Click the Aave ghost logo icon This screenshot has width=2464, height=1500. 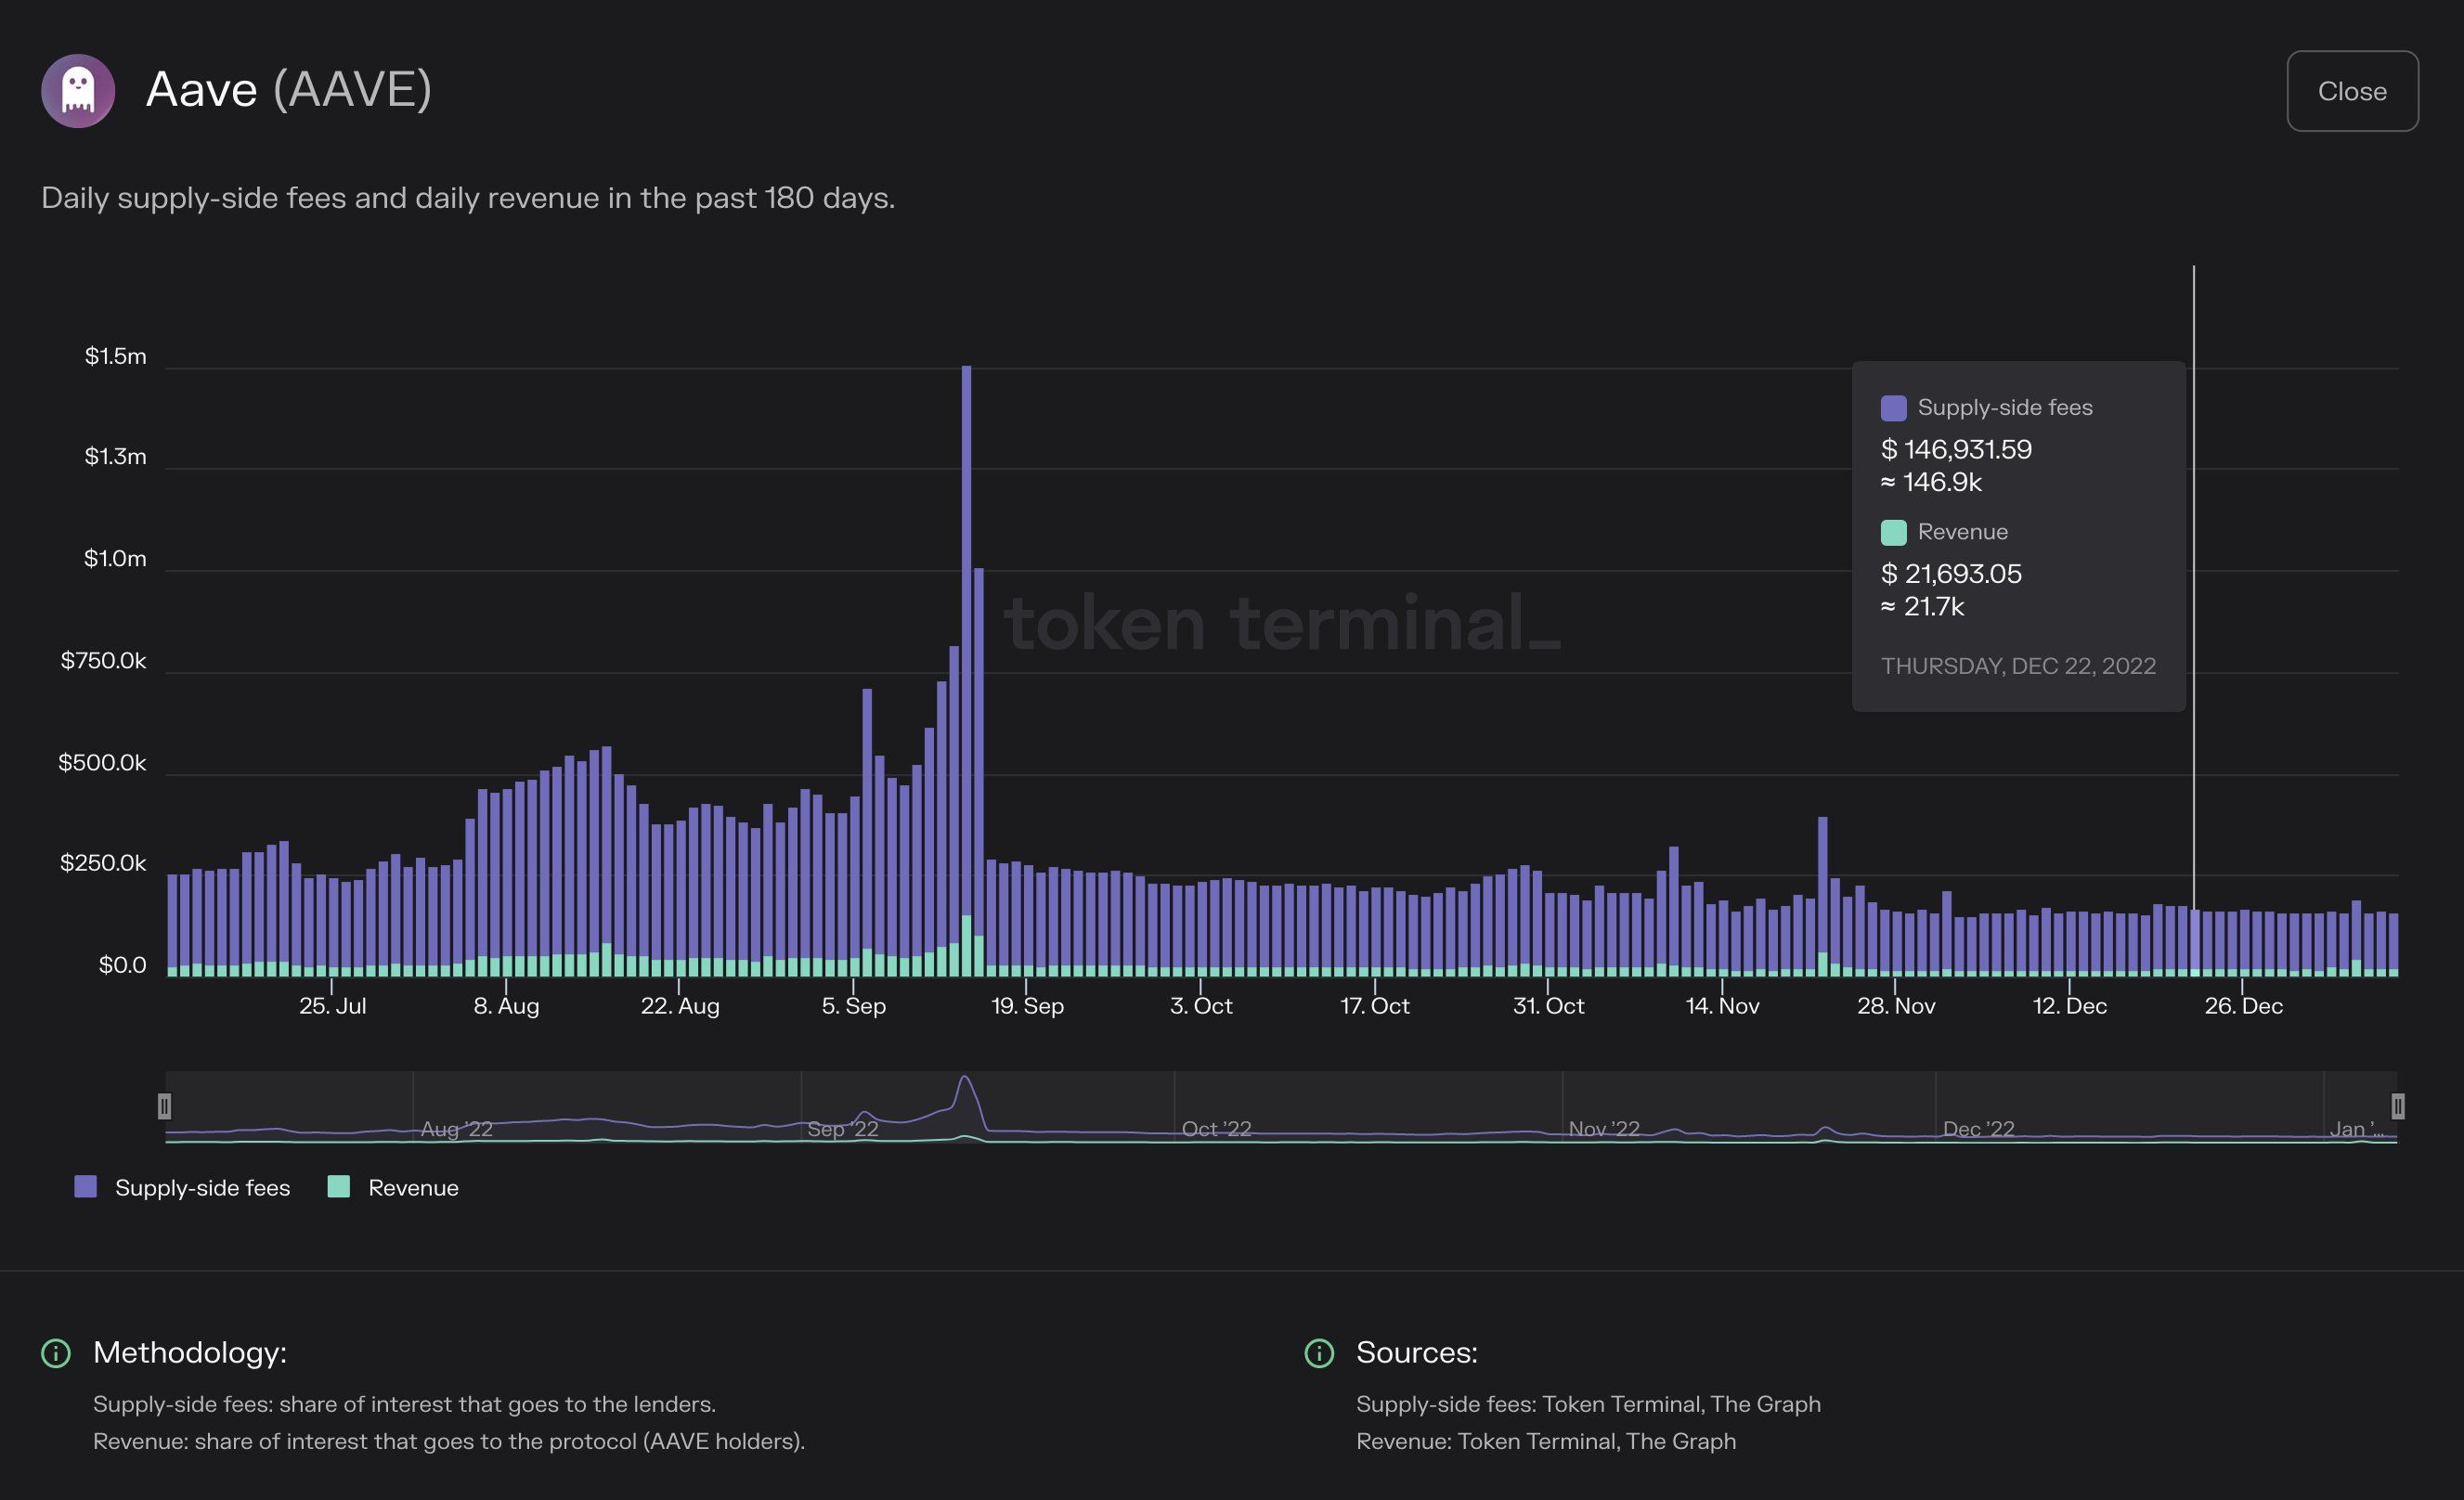(x=78, y=91)
